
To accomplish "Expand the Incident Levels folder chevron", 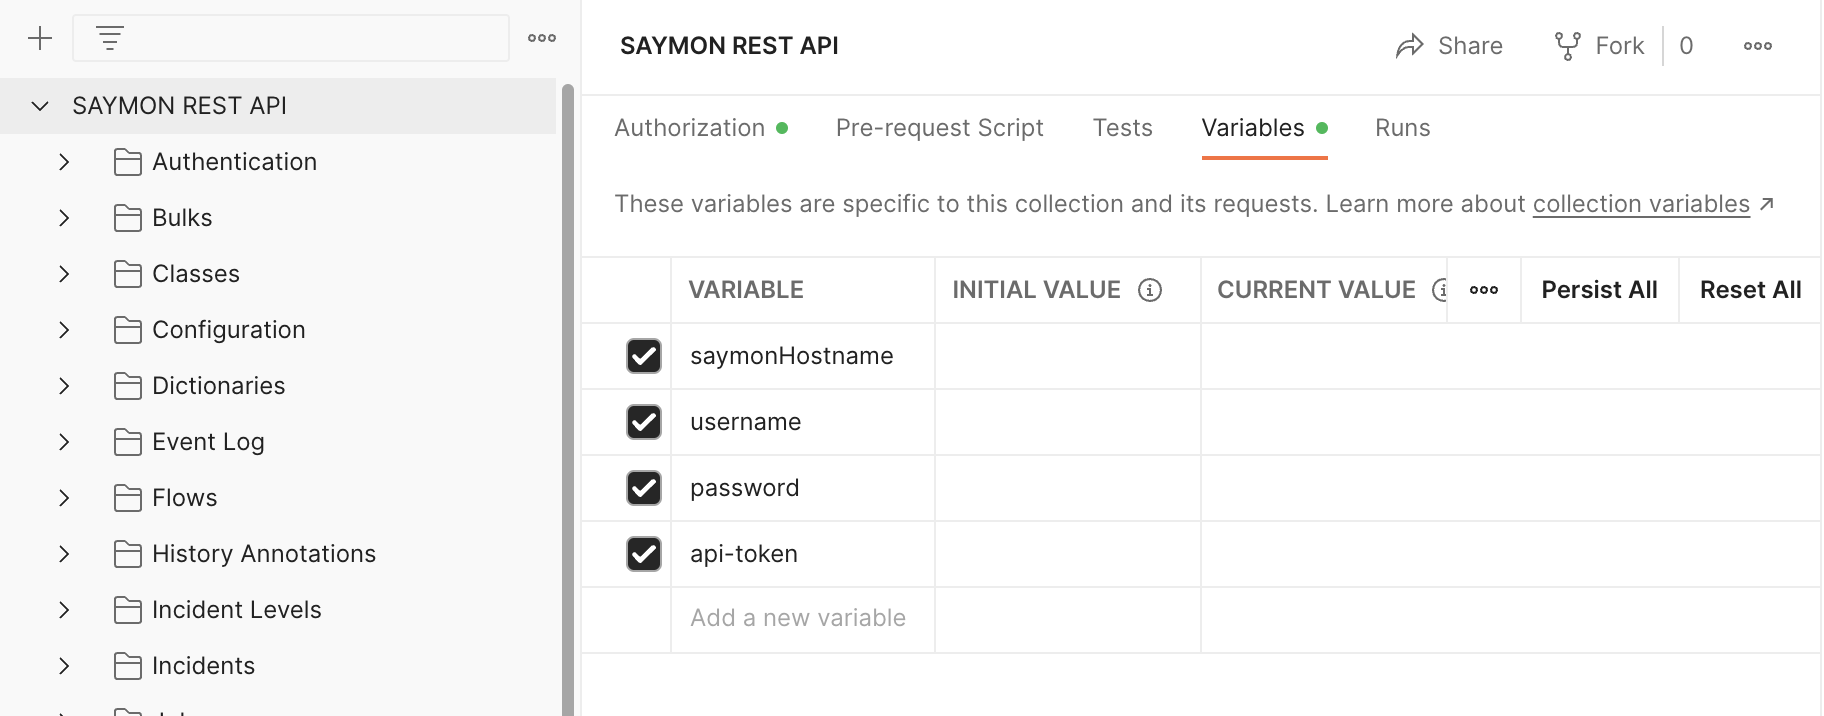I will pos(64,610).
